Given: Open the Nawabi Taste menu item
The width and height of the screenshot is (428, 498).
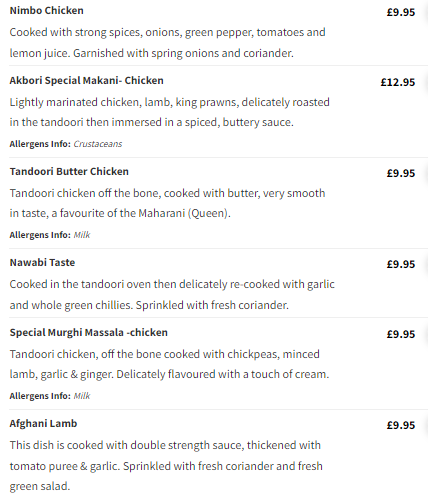Looking at the screenshot, I should pyautogui.click(x=42, y=263).
